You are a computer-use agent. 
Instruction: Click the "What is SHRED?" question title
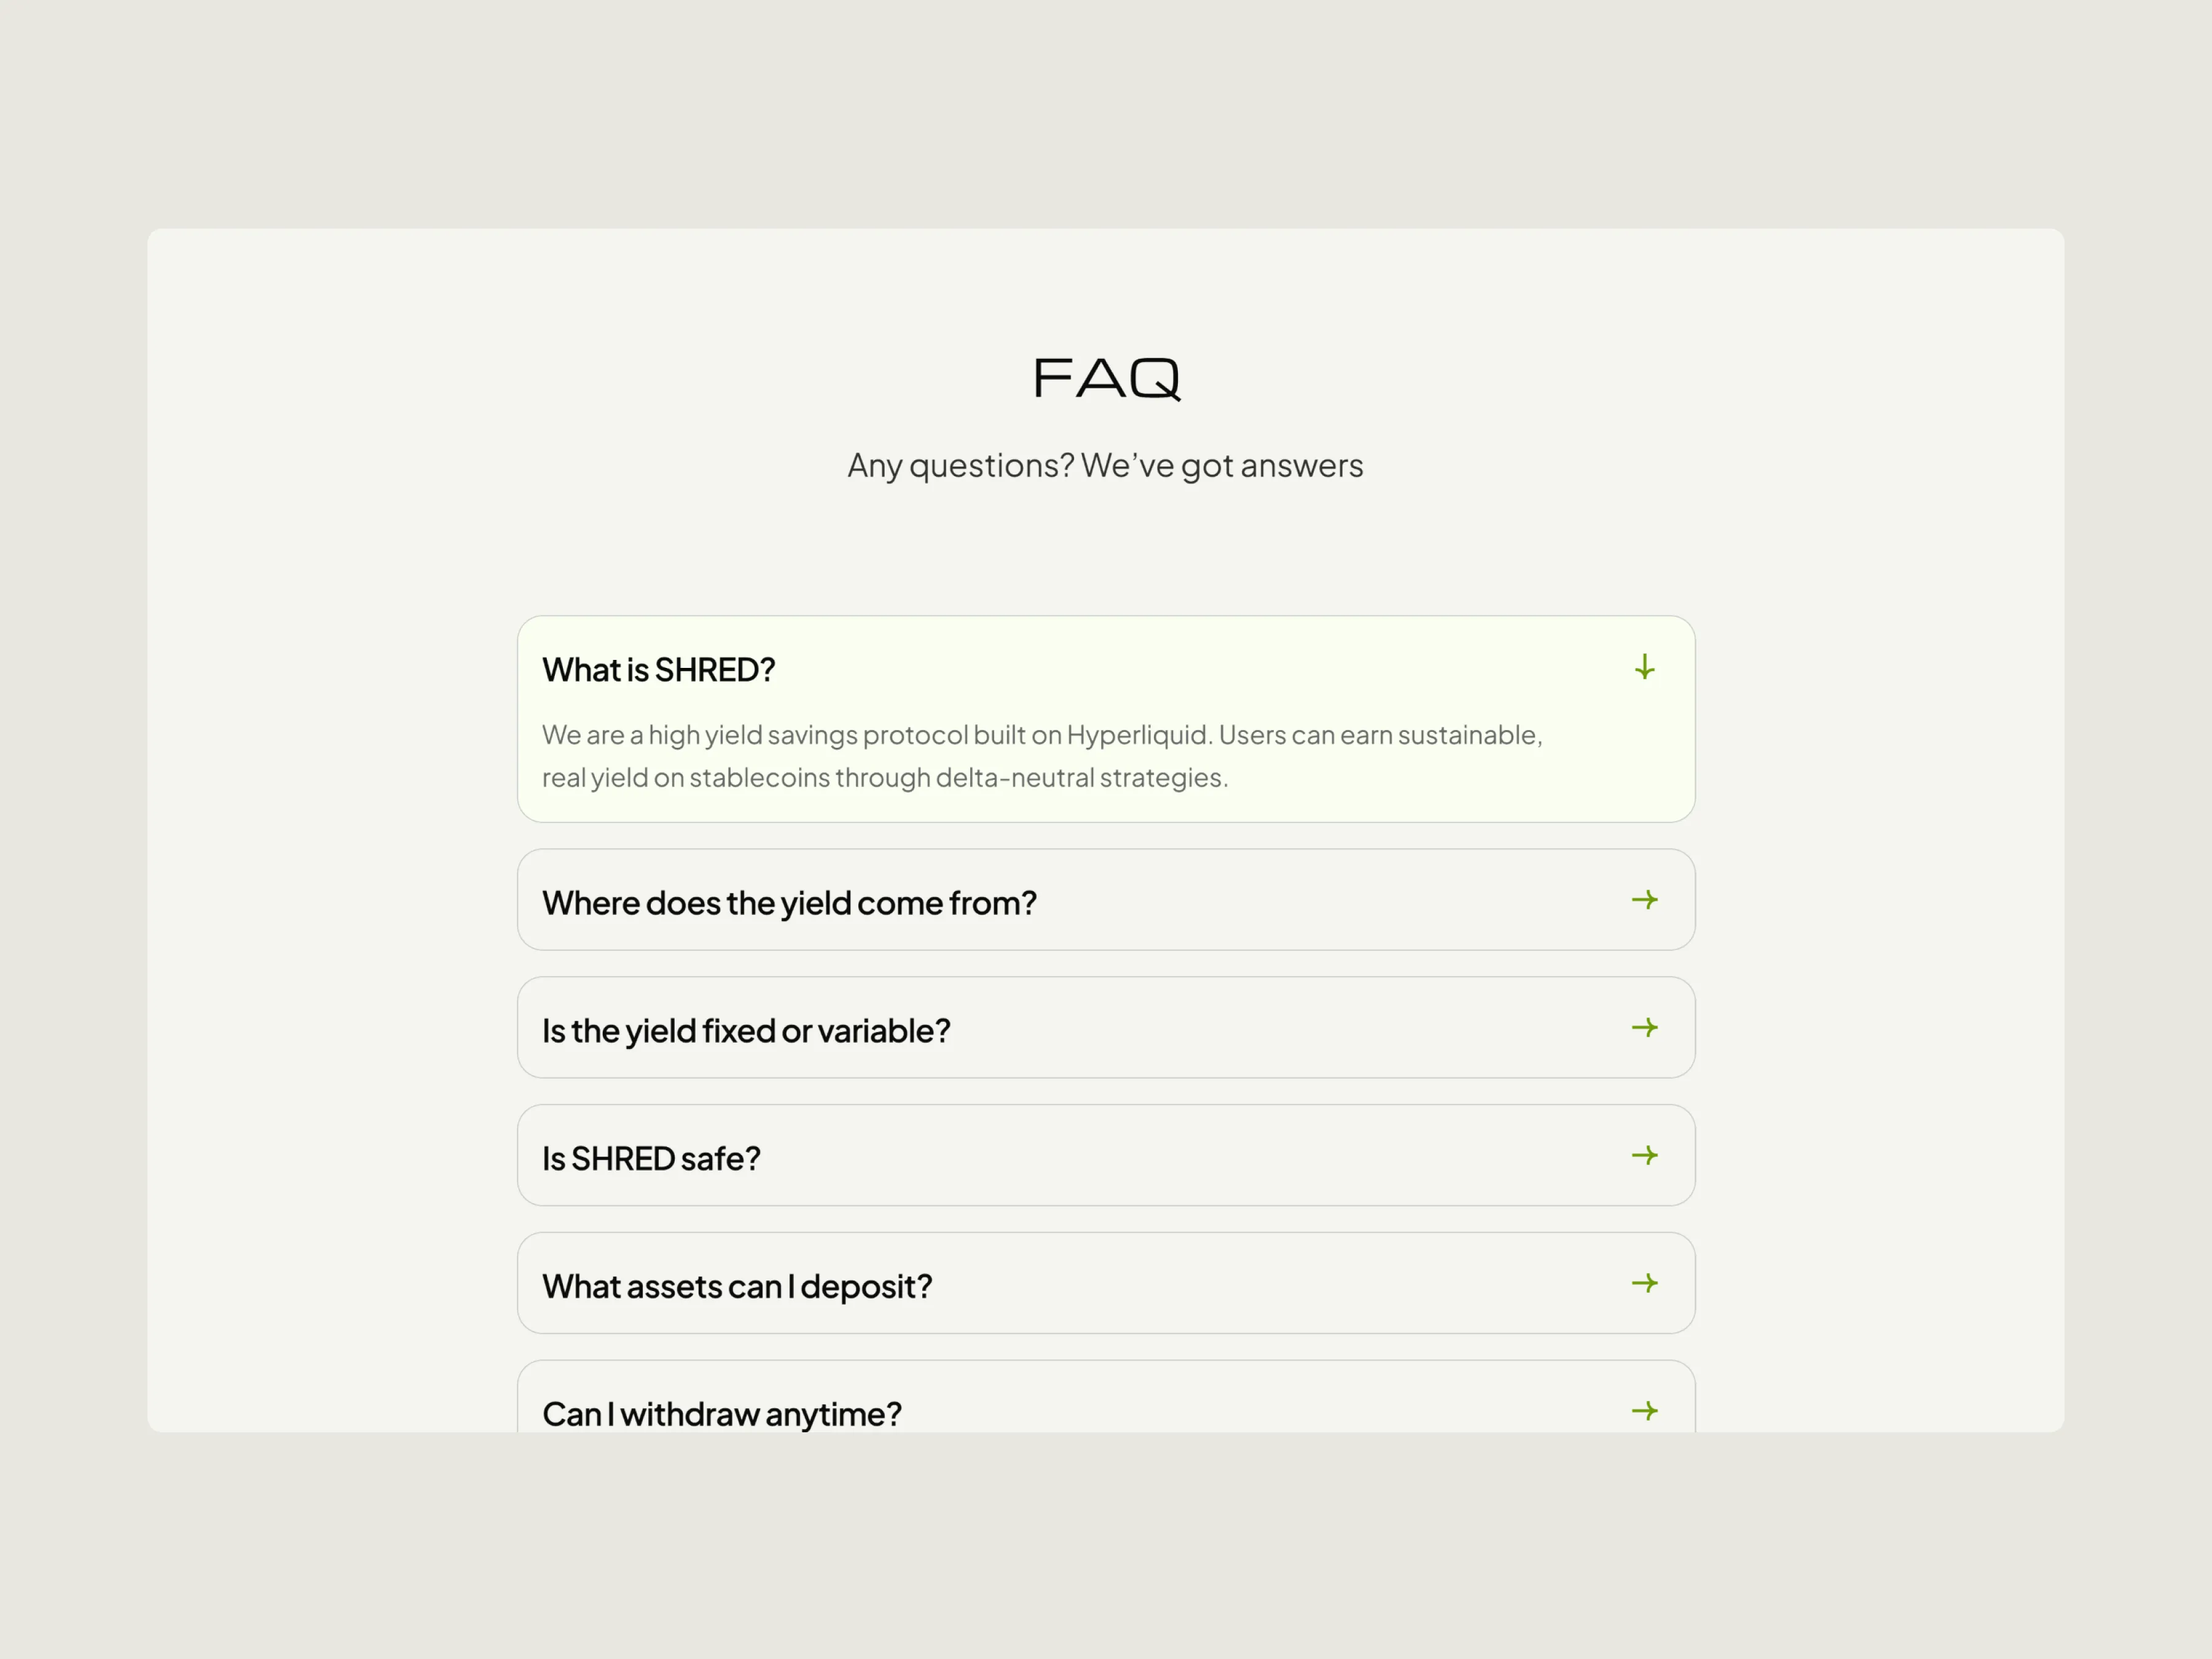pos(659,670)
